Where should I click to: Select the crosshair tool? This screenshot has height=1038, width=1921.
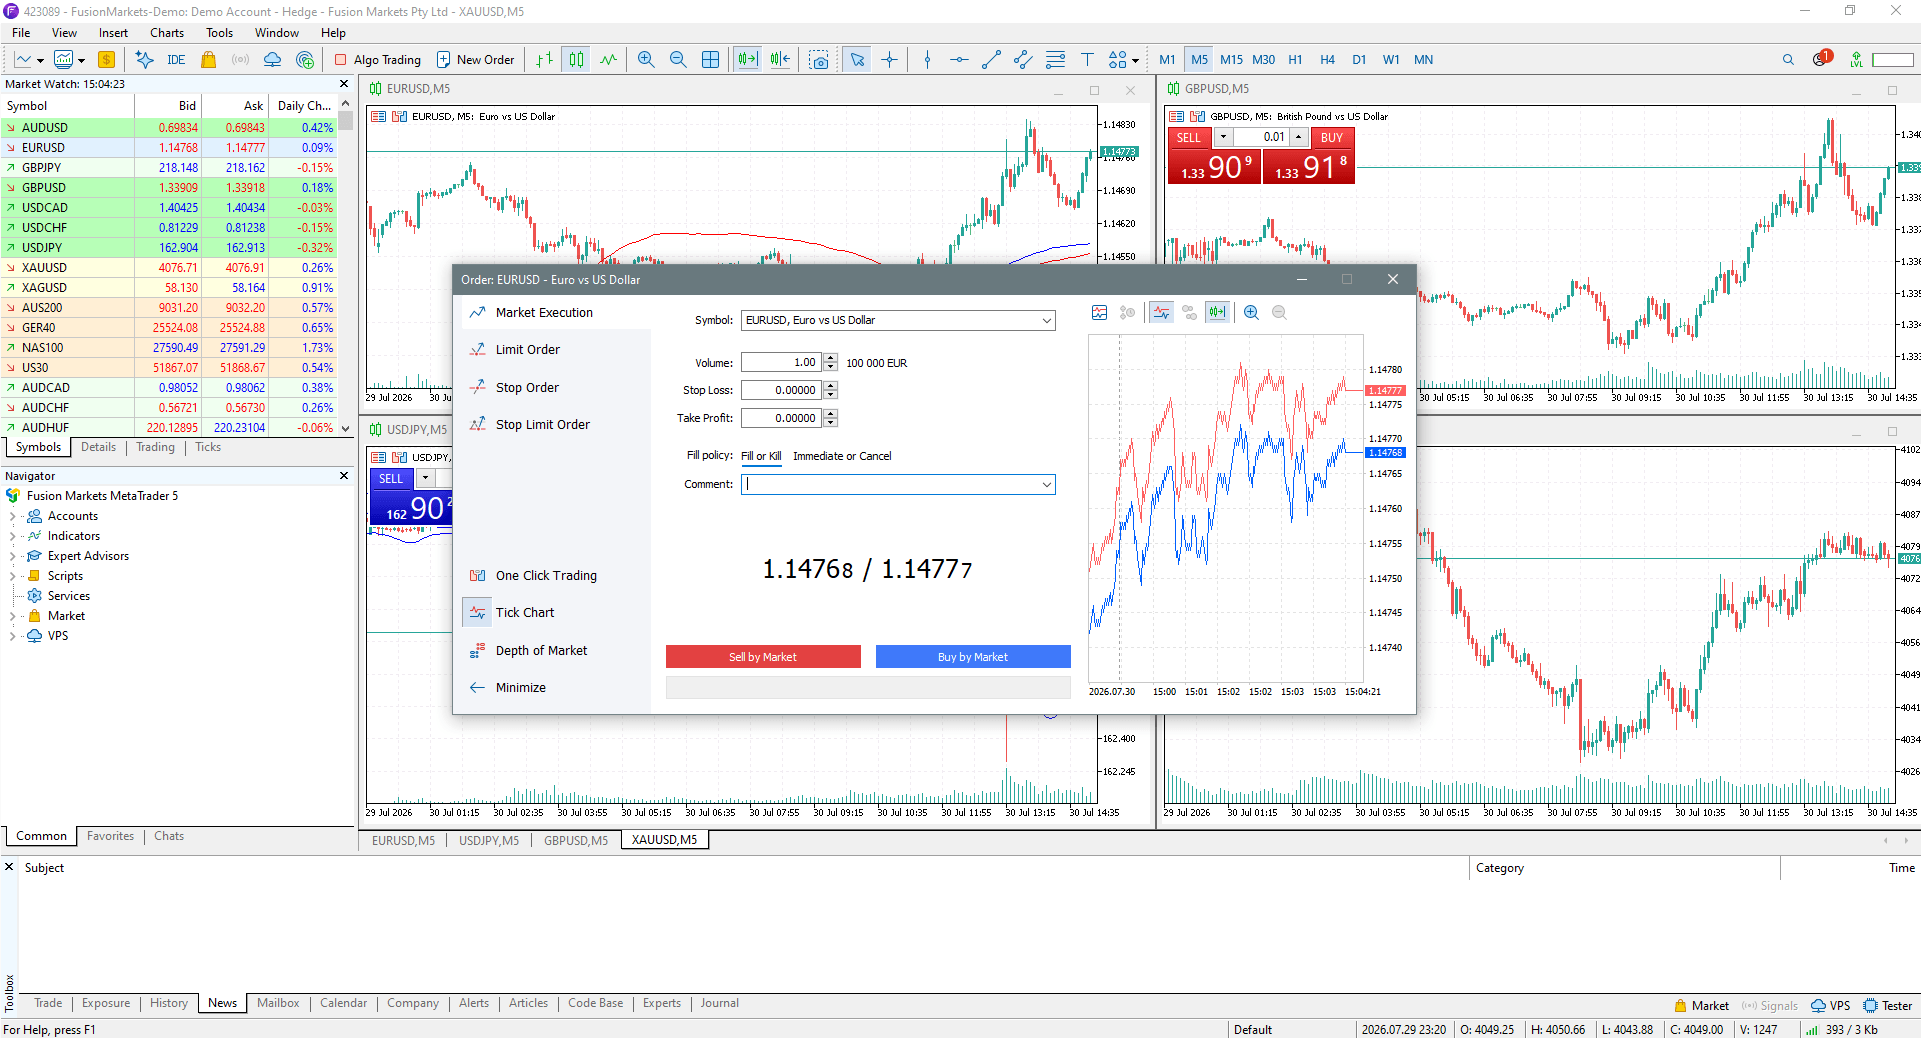pos(889,60)
